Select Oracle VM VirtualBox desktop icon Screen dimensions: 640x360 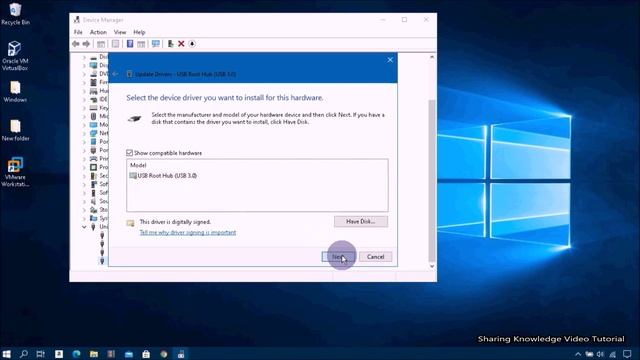click(x=15, y=56)
